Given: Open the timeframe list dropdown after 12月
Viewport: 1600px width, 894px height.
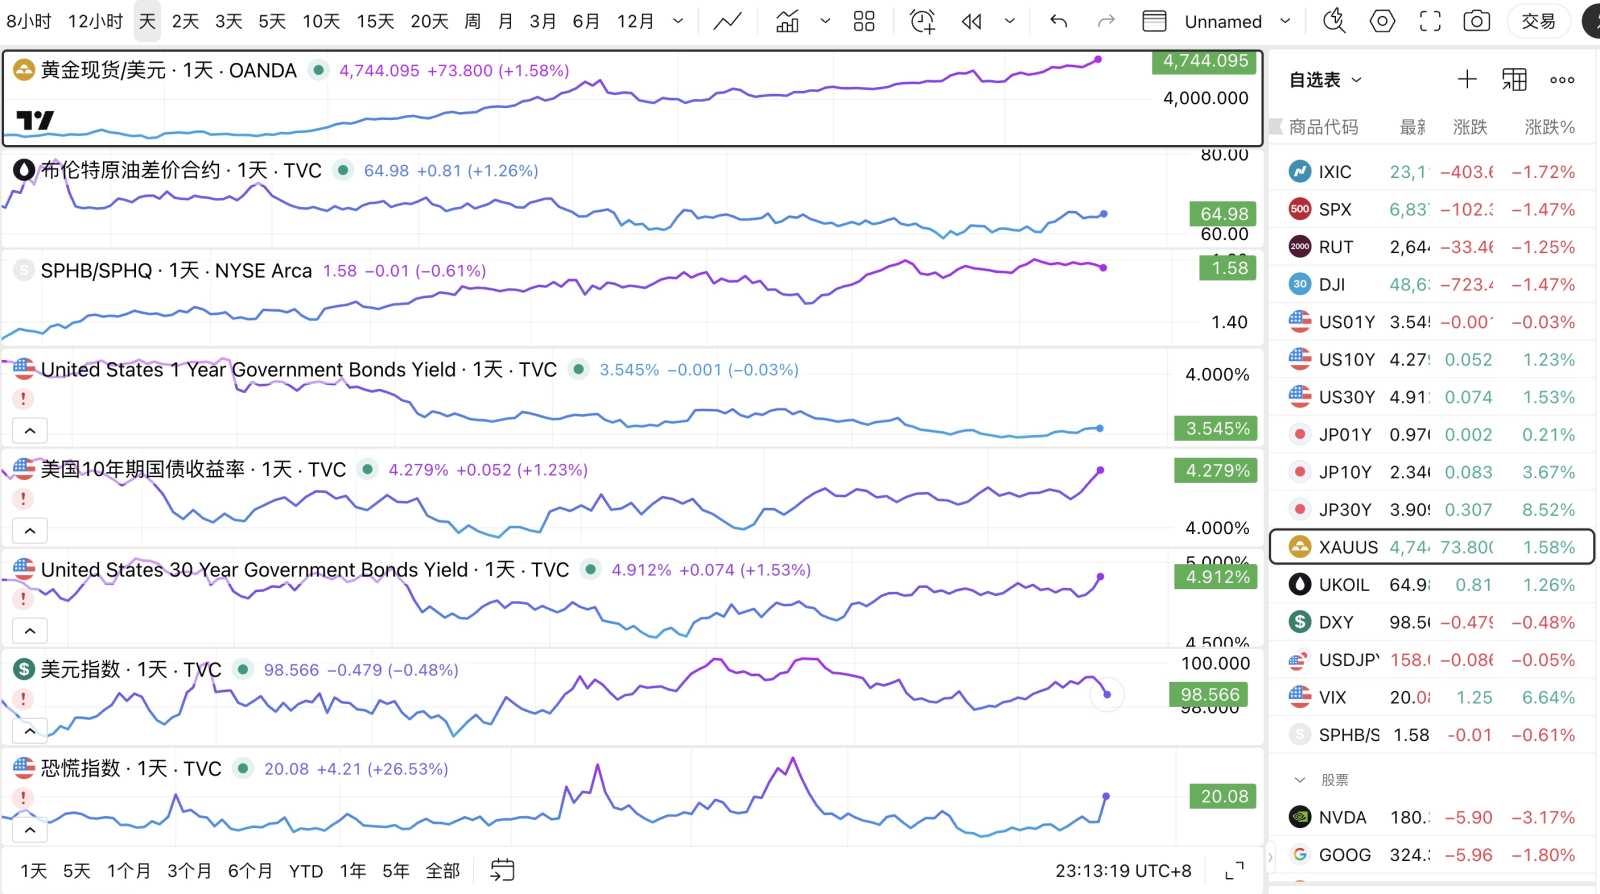Looking at the screenshot, I should [678, 21].
